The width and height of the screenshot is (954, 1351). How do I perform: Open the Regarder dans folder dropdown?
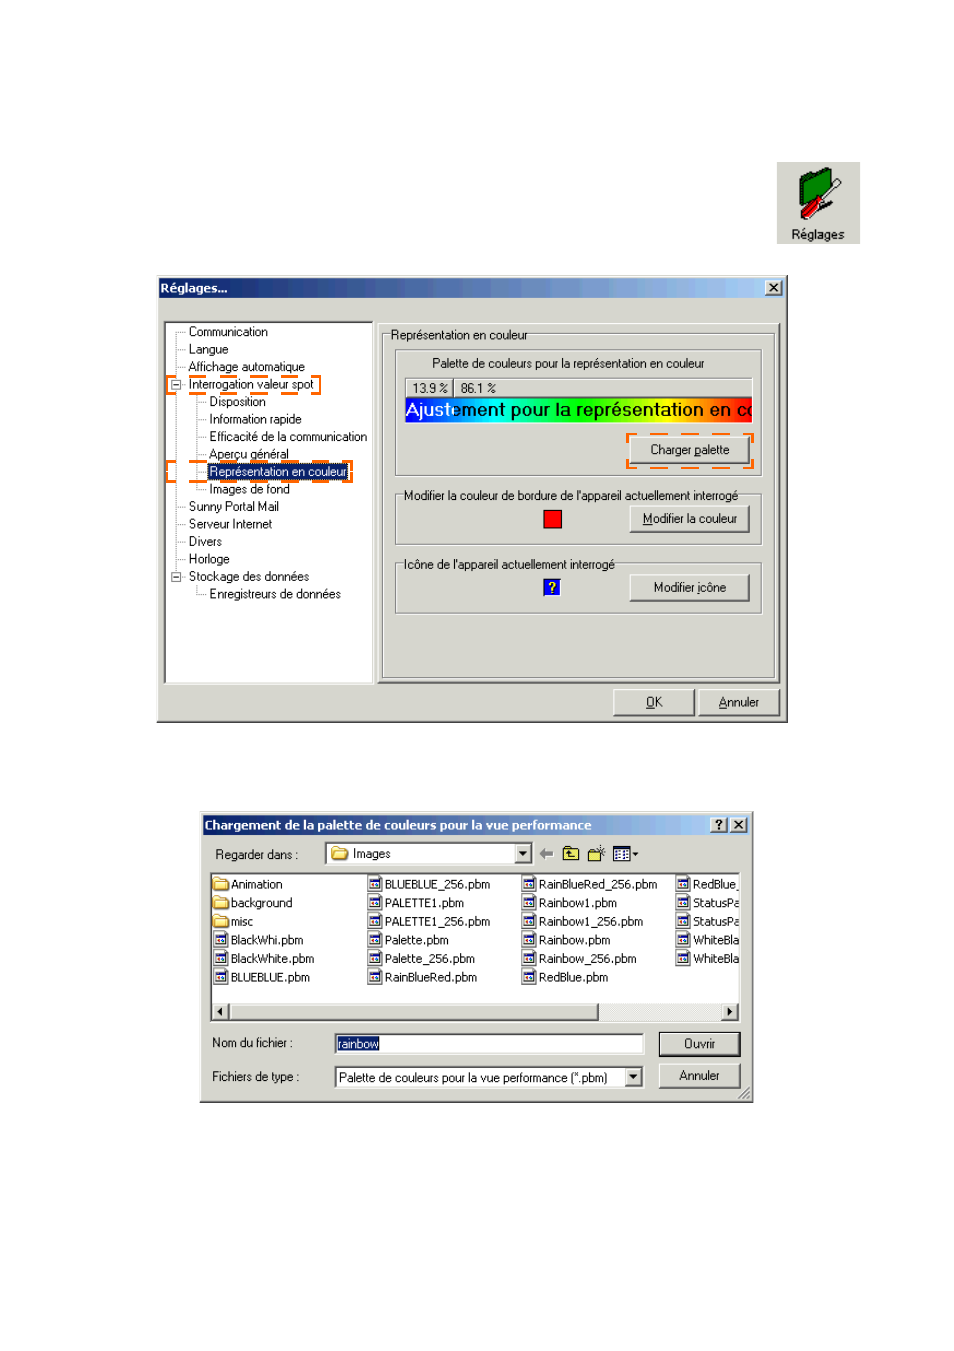523,854
